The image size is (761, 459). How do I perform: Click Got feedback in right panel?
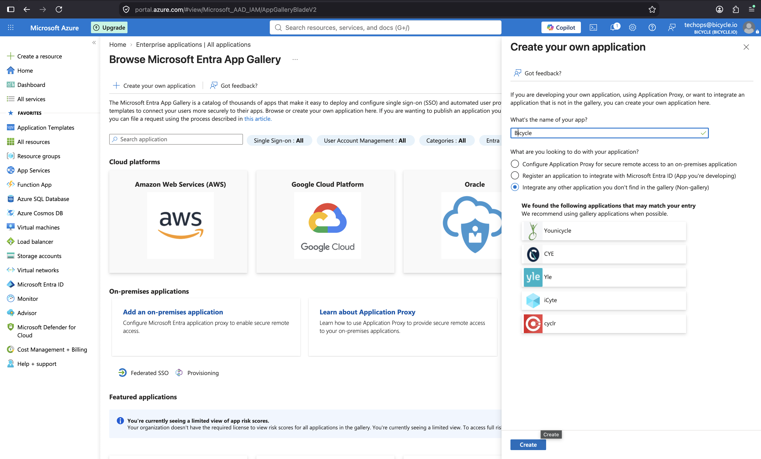click(x=537, y=73)
